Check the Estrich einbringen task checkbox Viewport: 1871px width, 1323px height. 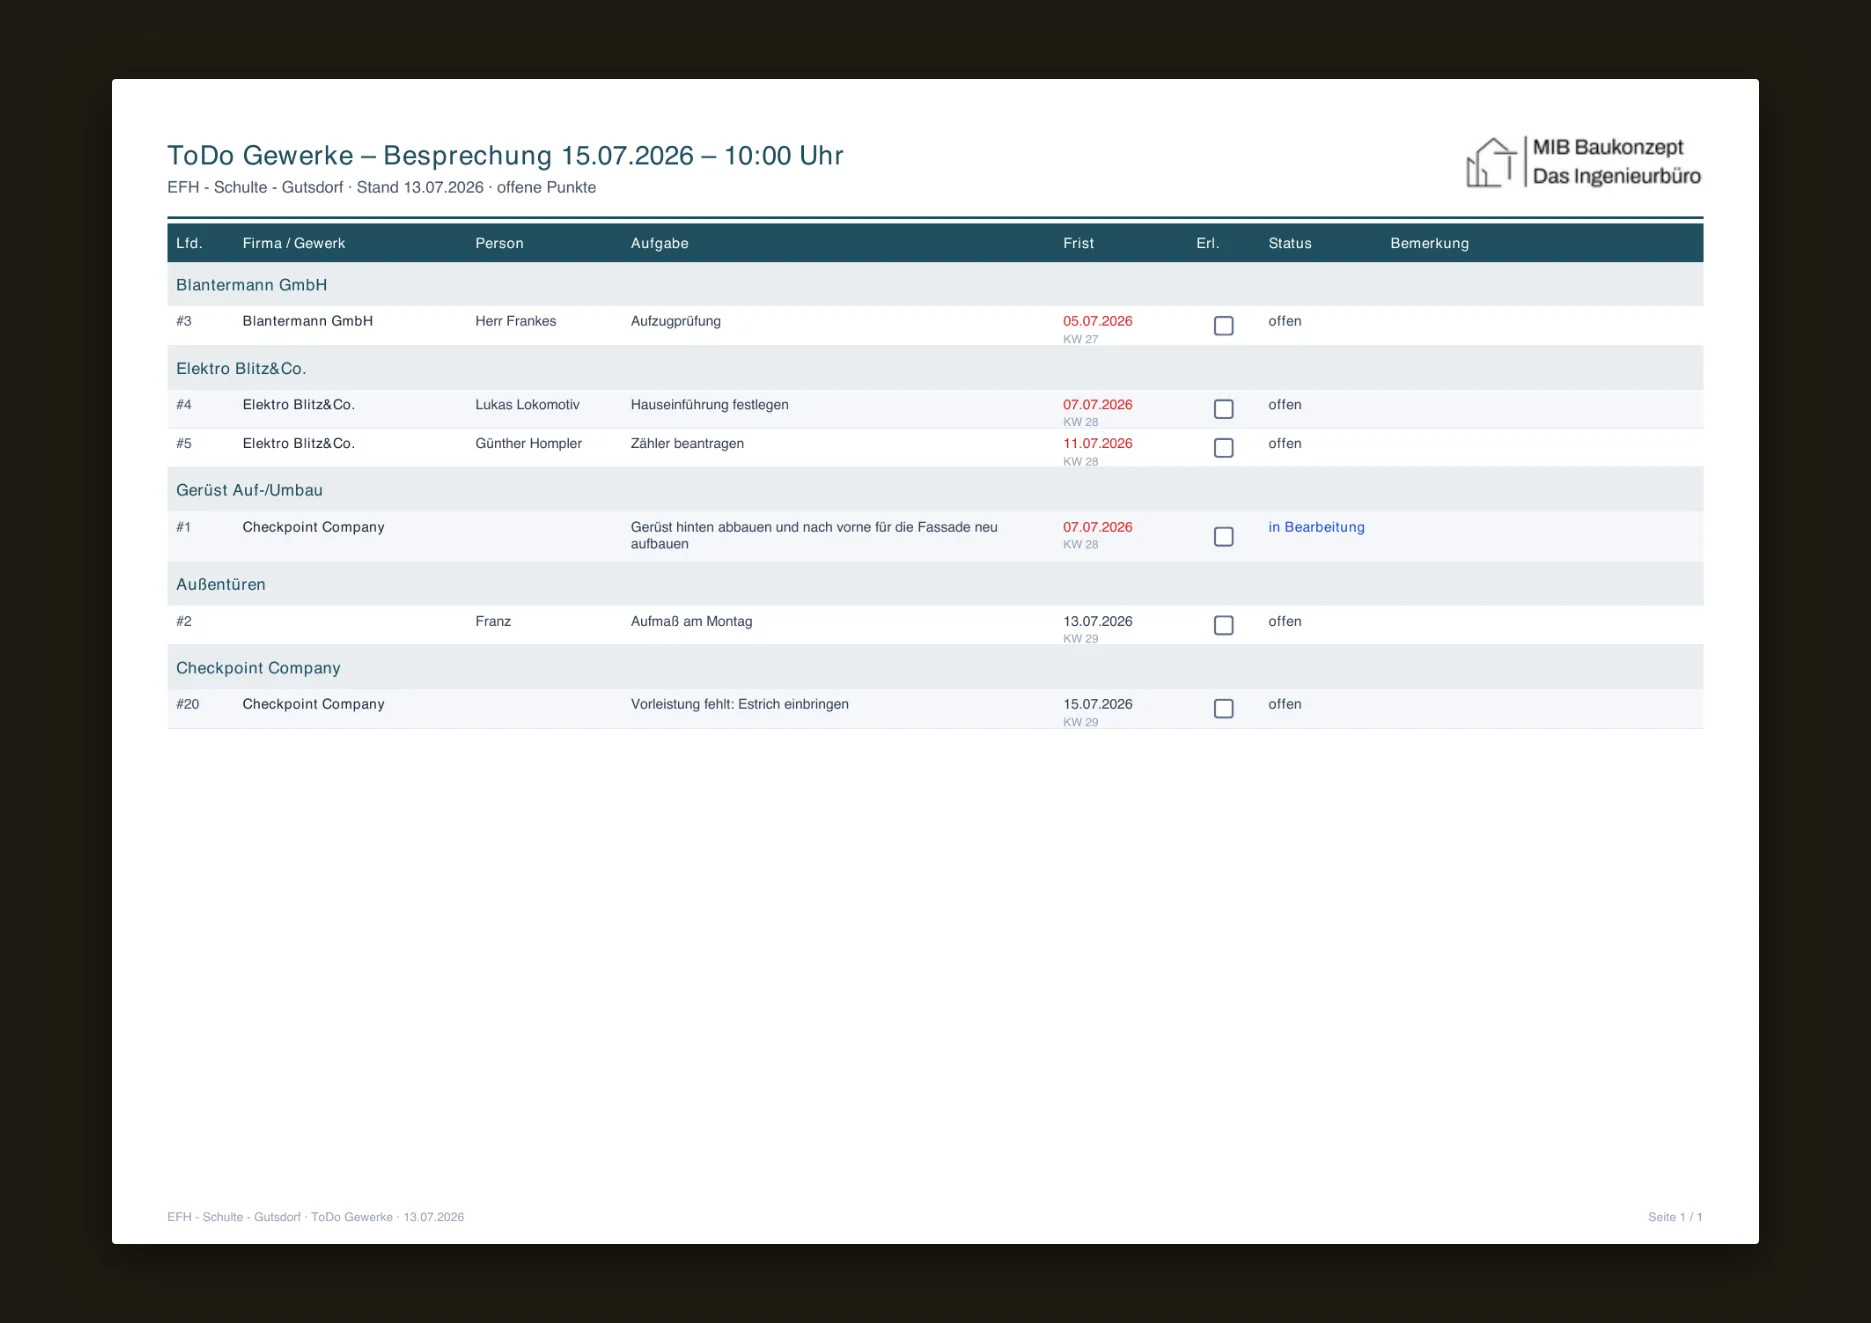[x=1223, y=709]
